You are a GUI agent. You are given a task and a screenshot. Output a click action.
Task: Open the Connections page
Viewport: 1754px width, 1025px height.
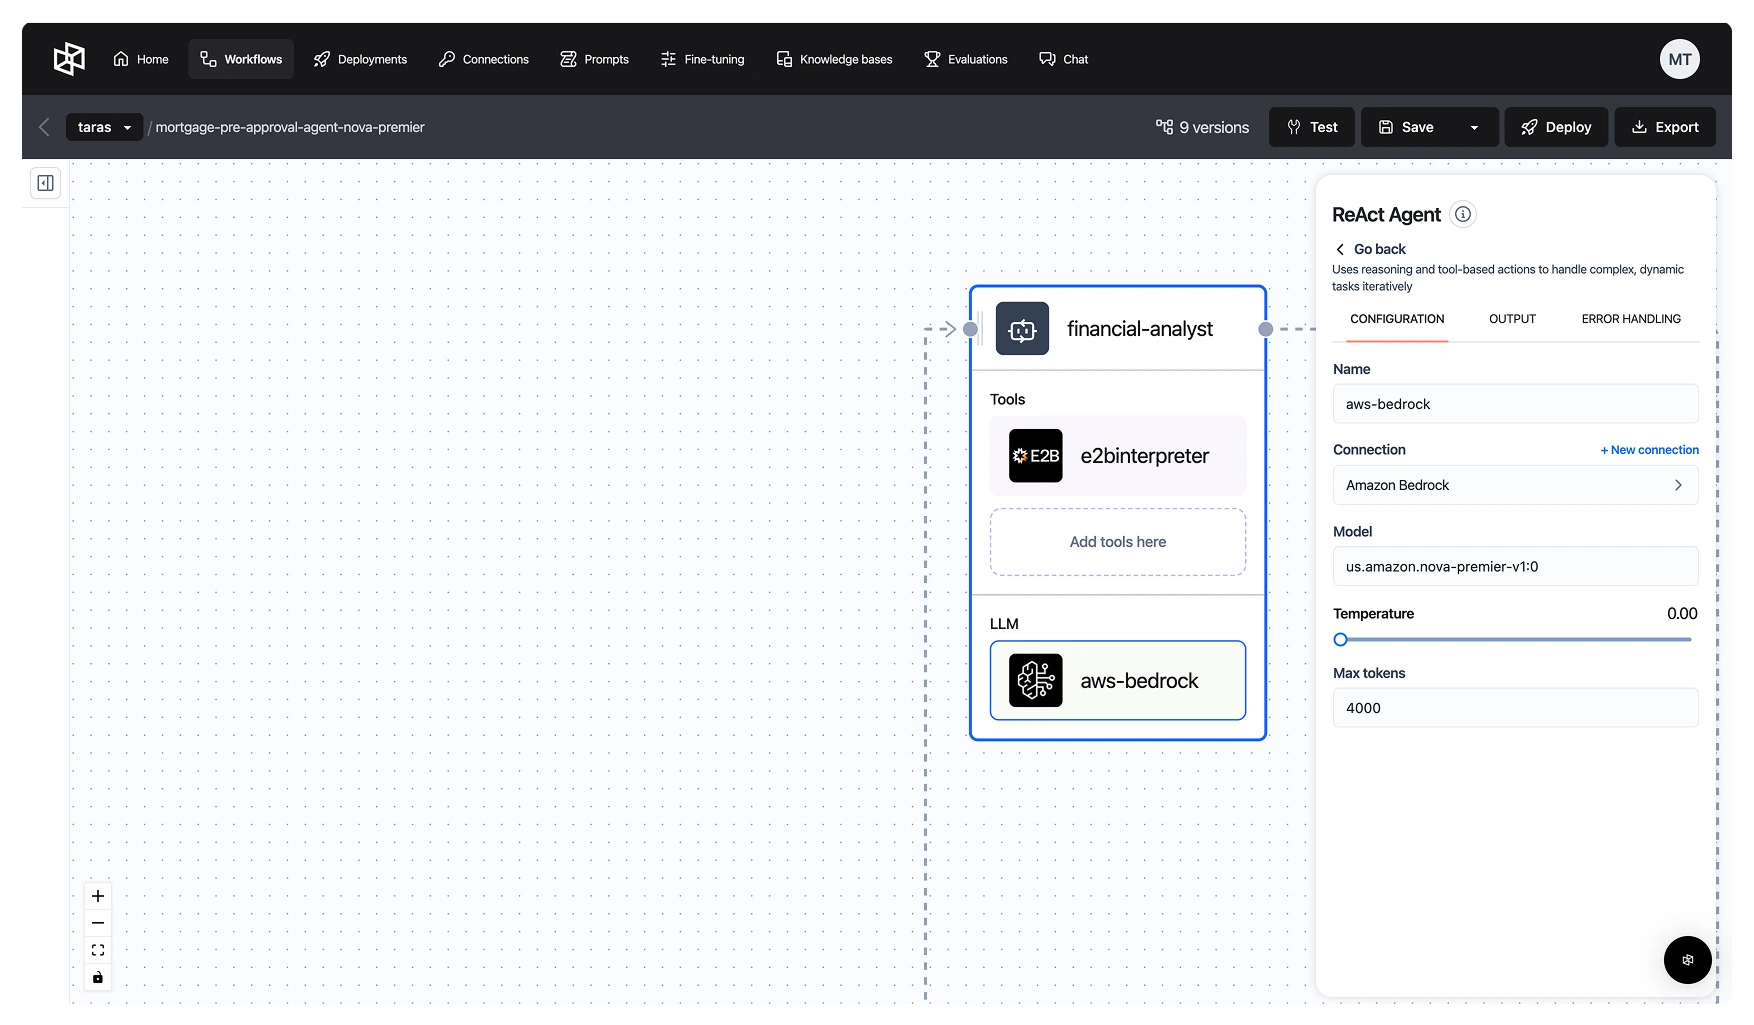[484, 59]
